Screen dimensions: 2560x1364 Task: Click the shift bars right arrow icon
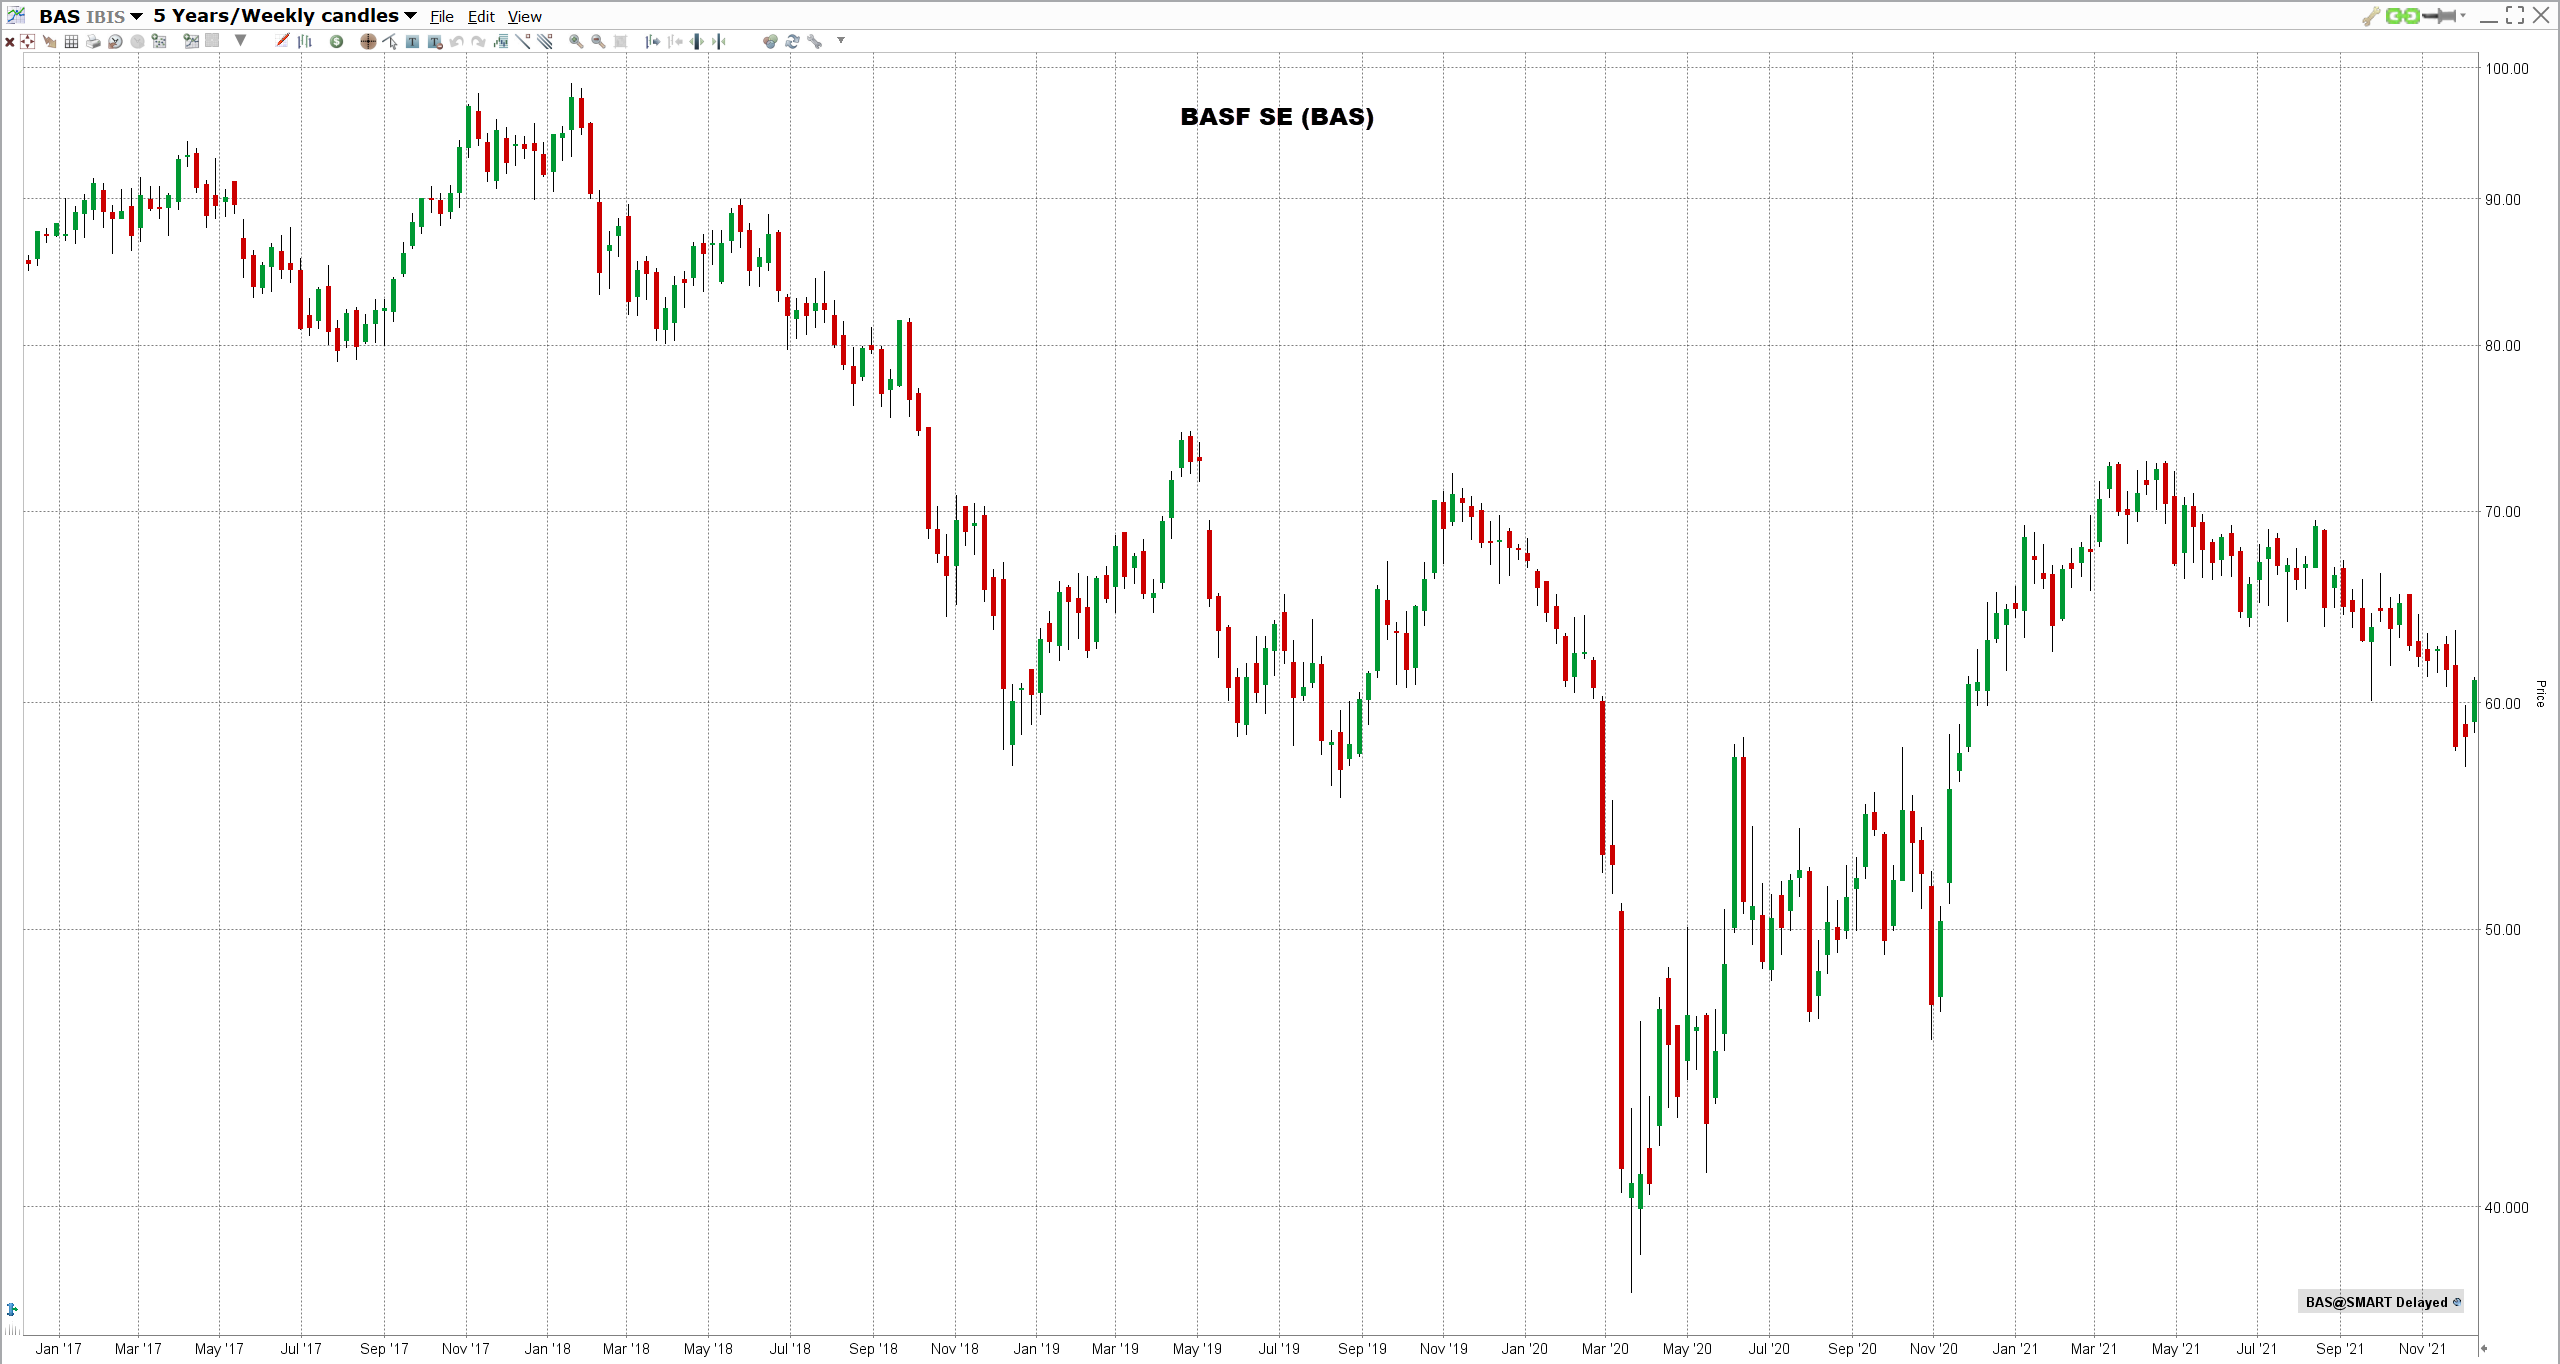pyautogui.click(x=652, y=41)
